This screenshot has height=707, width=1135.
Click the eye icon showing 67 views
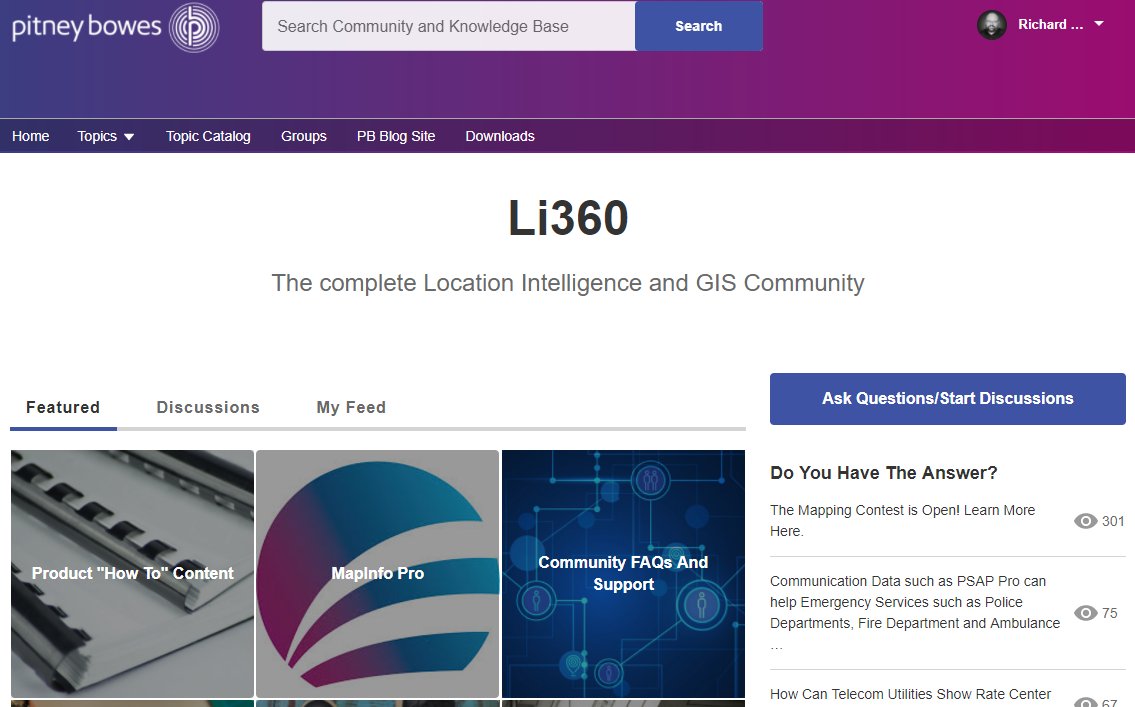[x=1085, y=703]
